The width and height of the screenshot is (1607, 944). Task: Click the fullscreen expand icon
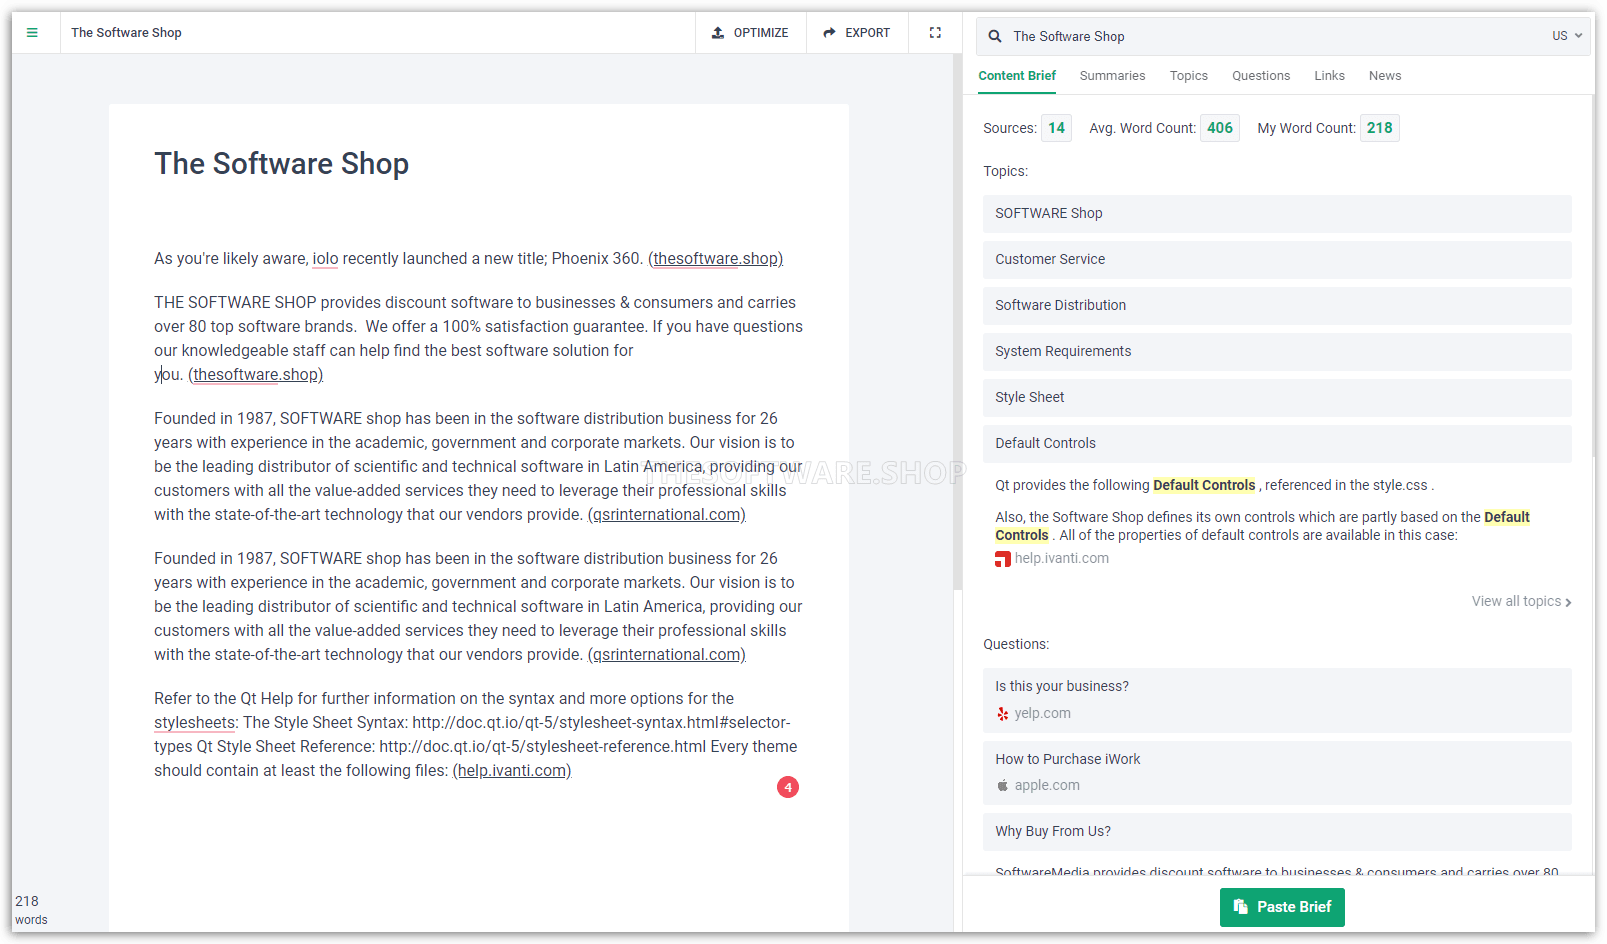[x=935, y=33]
